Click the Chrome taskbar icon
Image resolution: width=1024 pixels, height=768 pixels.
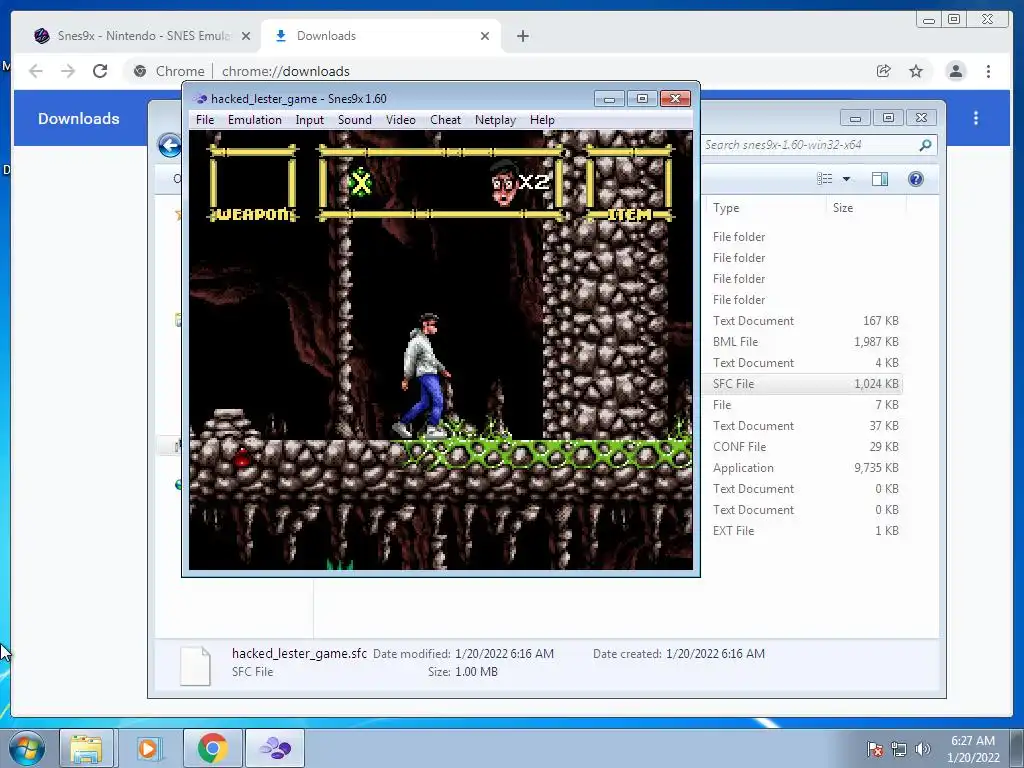[212, 748]
